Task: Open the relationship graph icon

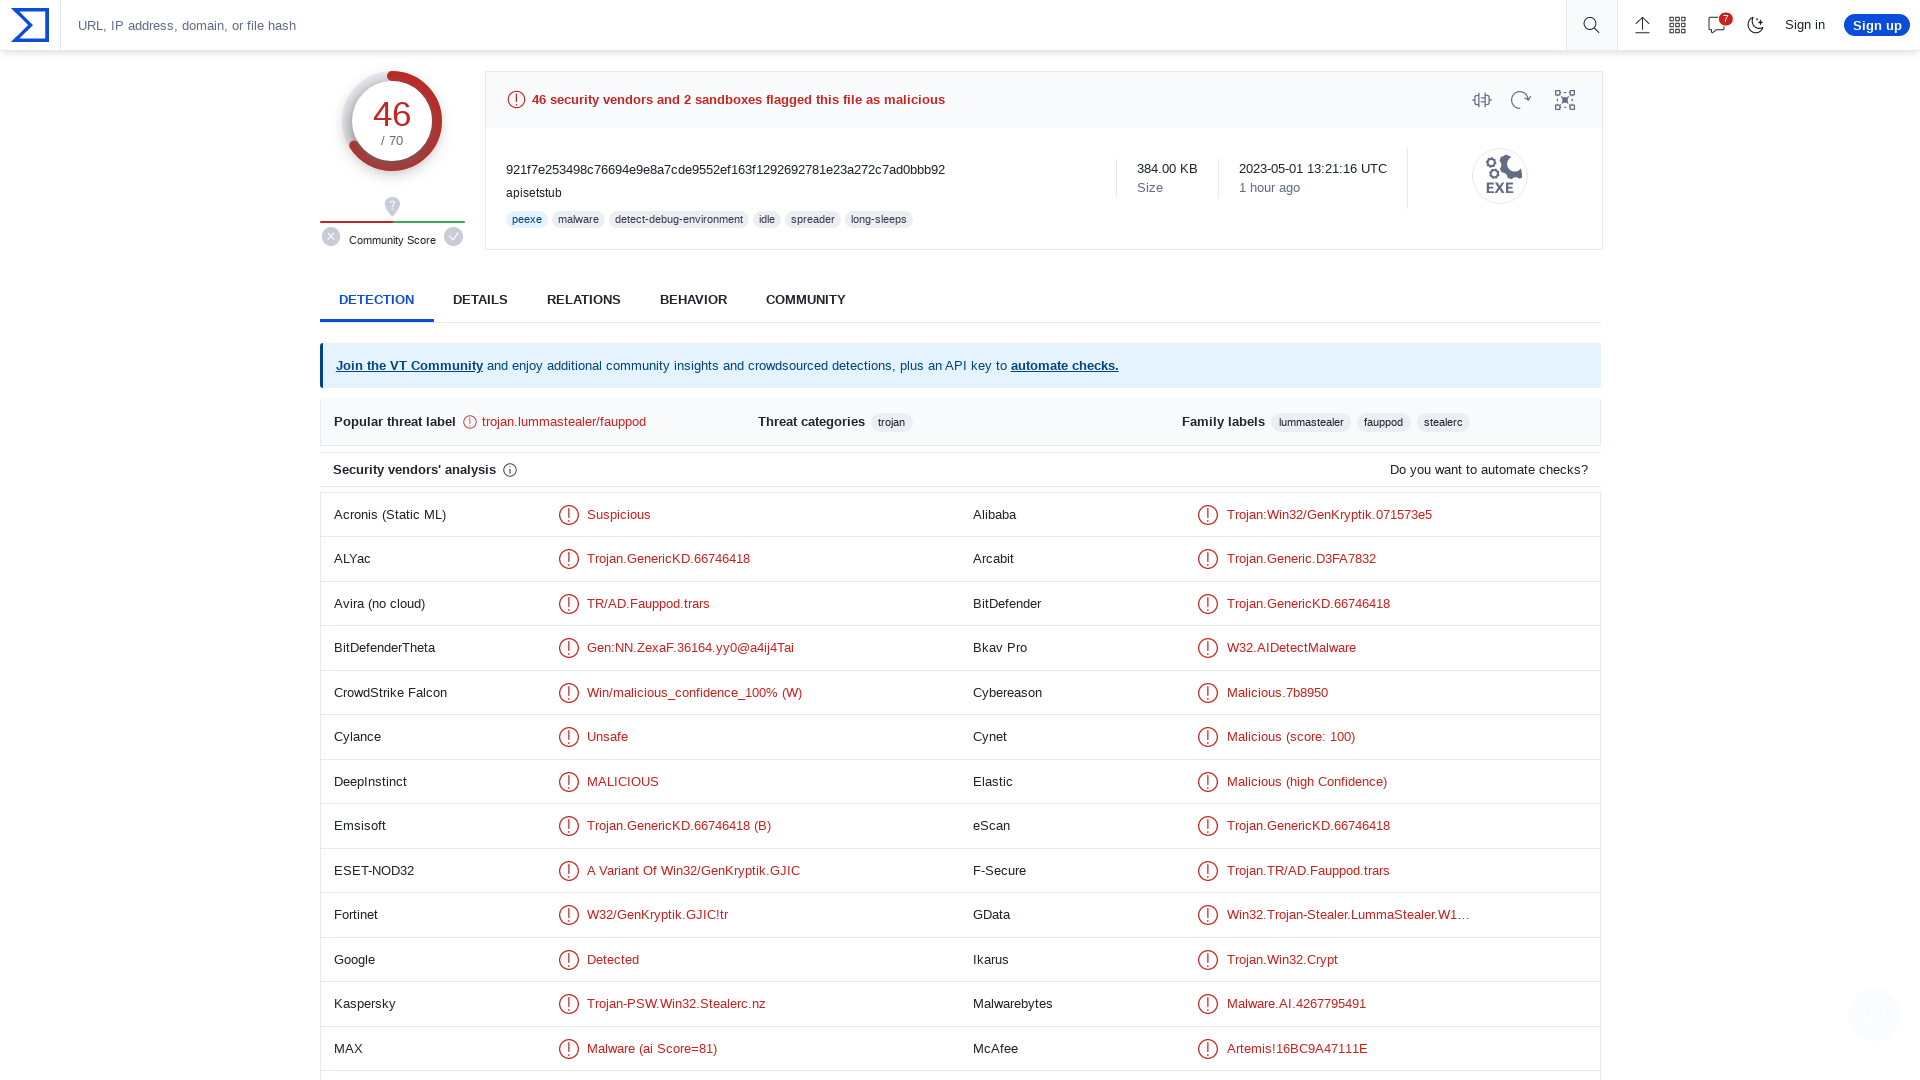Action: (x=1565, y=100)
